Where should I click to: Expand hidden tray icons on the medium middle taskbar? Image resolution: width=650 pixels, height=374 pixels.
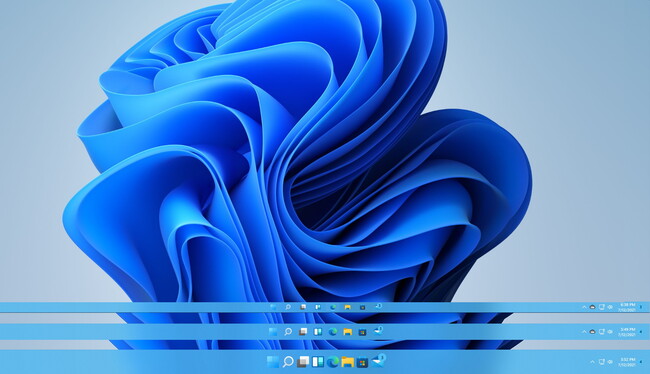(x=584, y=332)
